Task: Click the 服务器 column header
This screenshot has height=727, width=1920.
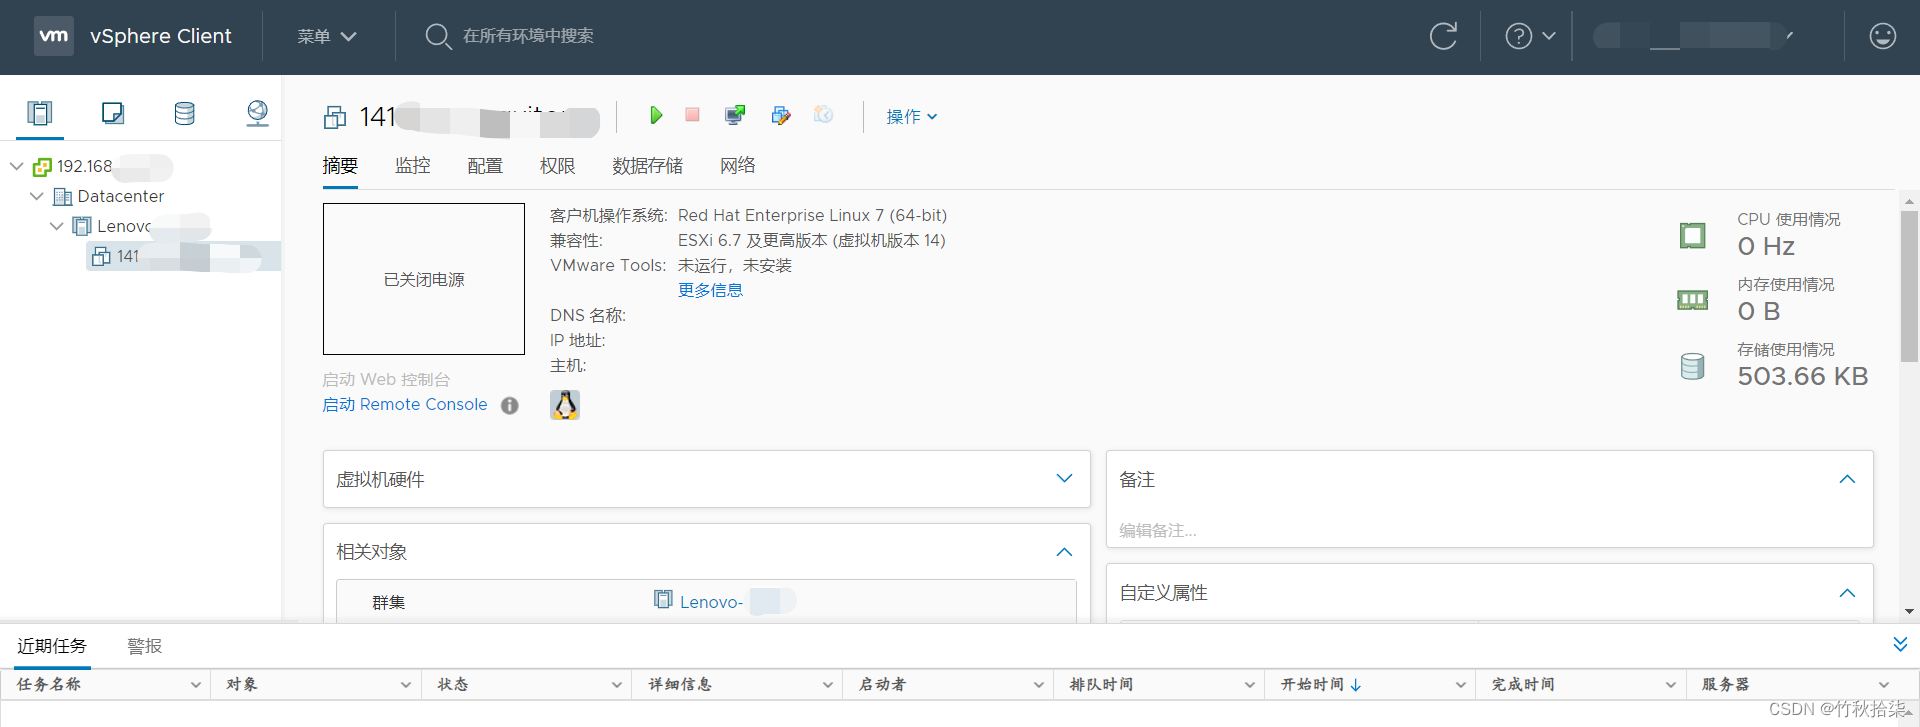Action: [x=1726, y=684]
